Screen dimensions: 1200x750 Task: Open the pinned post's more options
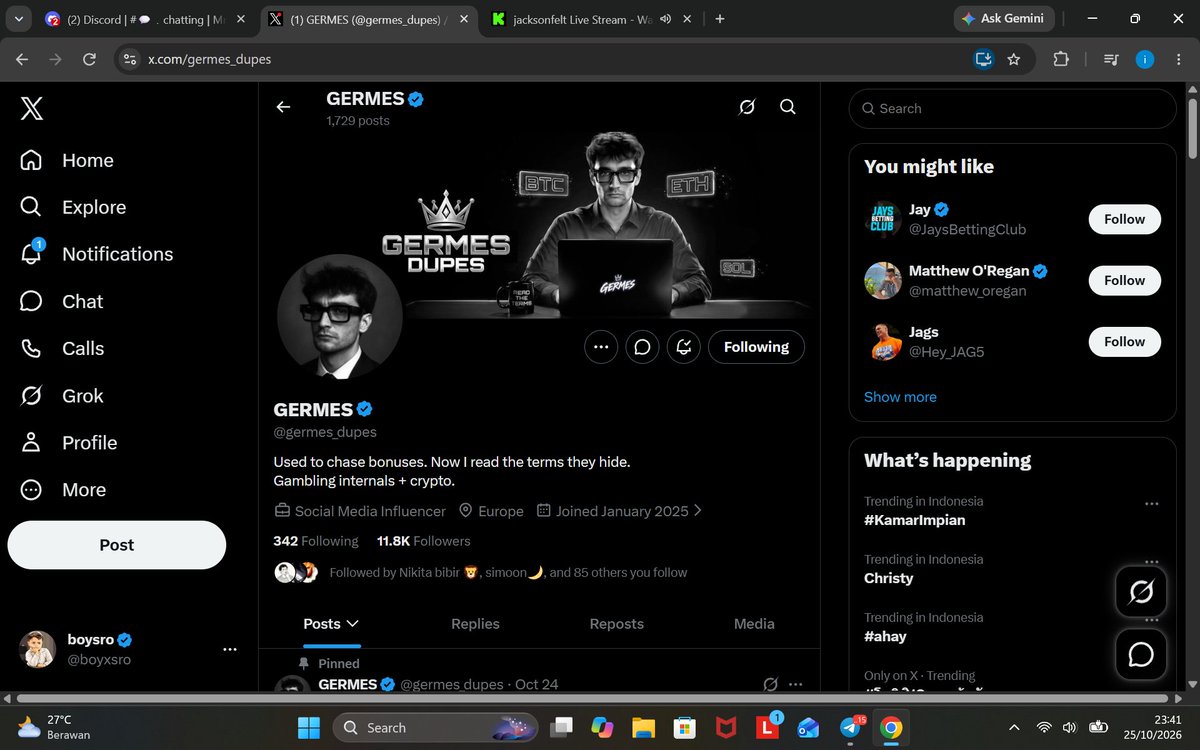[796, 685]
